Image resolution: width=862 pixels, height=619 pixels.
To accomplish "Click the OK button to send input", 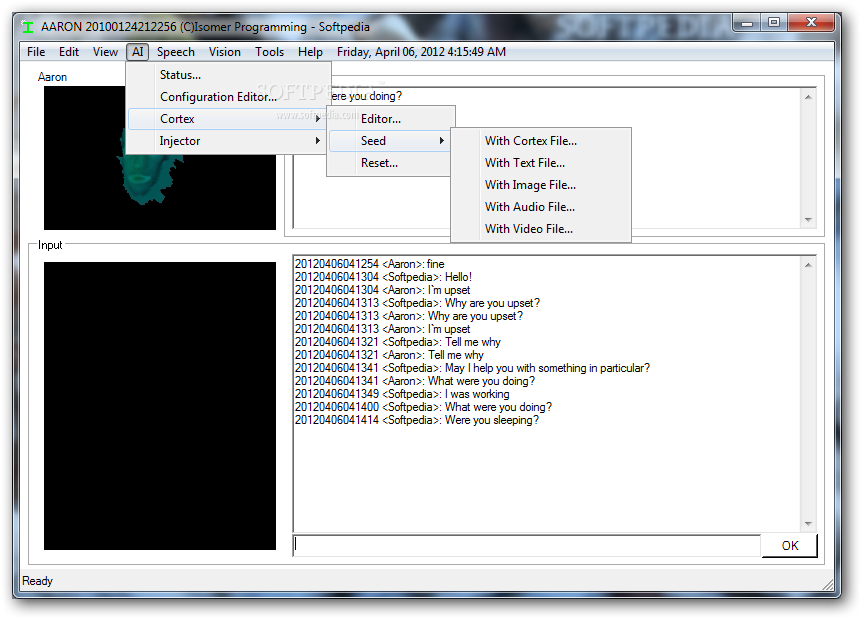I will 789,545.
